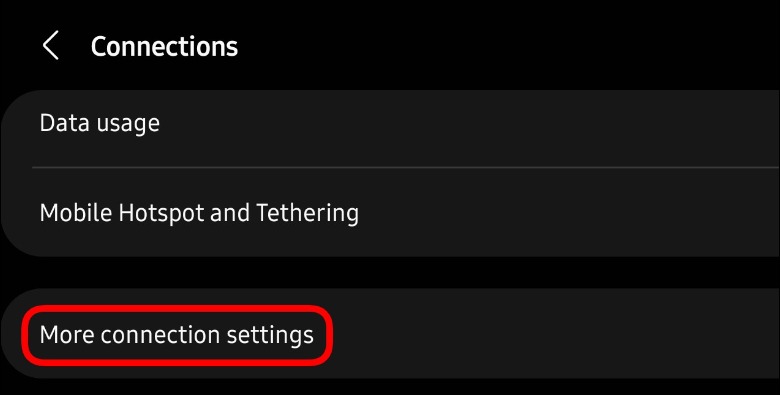
Task: Click the Connections header text
Action: coord(164,46)
